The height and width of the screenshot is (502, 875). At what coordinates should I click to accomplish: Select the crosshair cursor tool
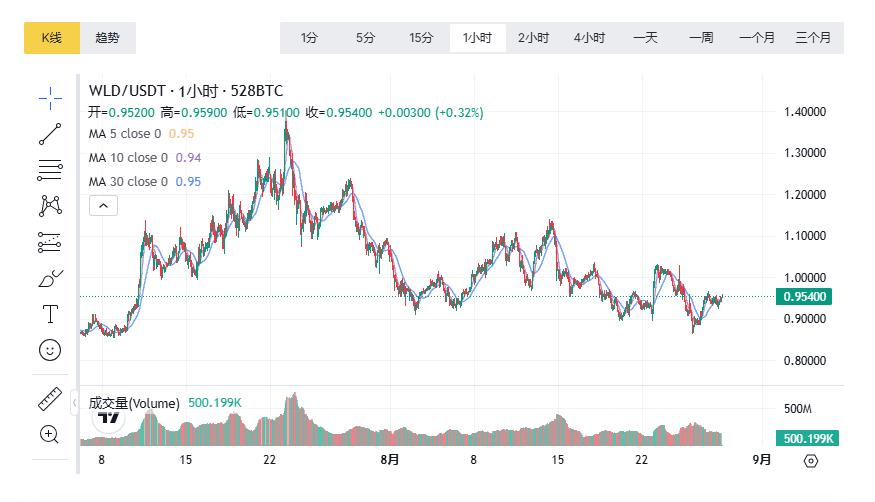pyautogui.click(x=50, y=97)
